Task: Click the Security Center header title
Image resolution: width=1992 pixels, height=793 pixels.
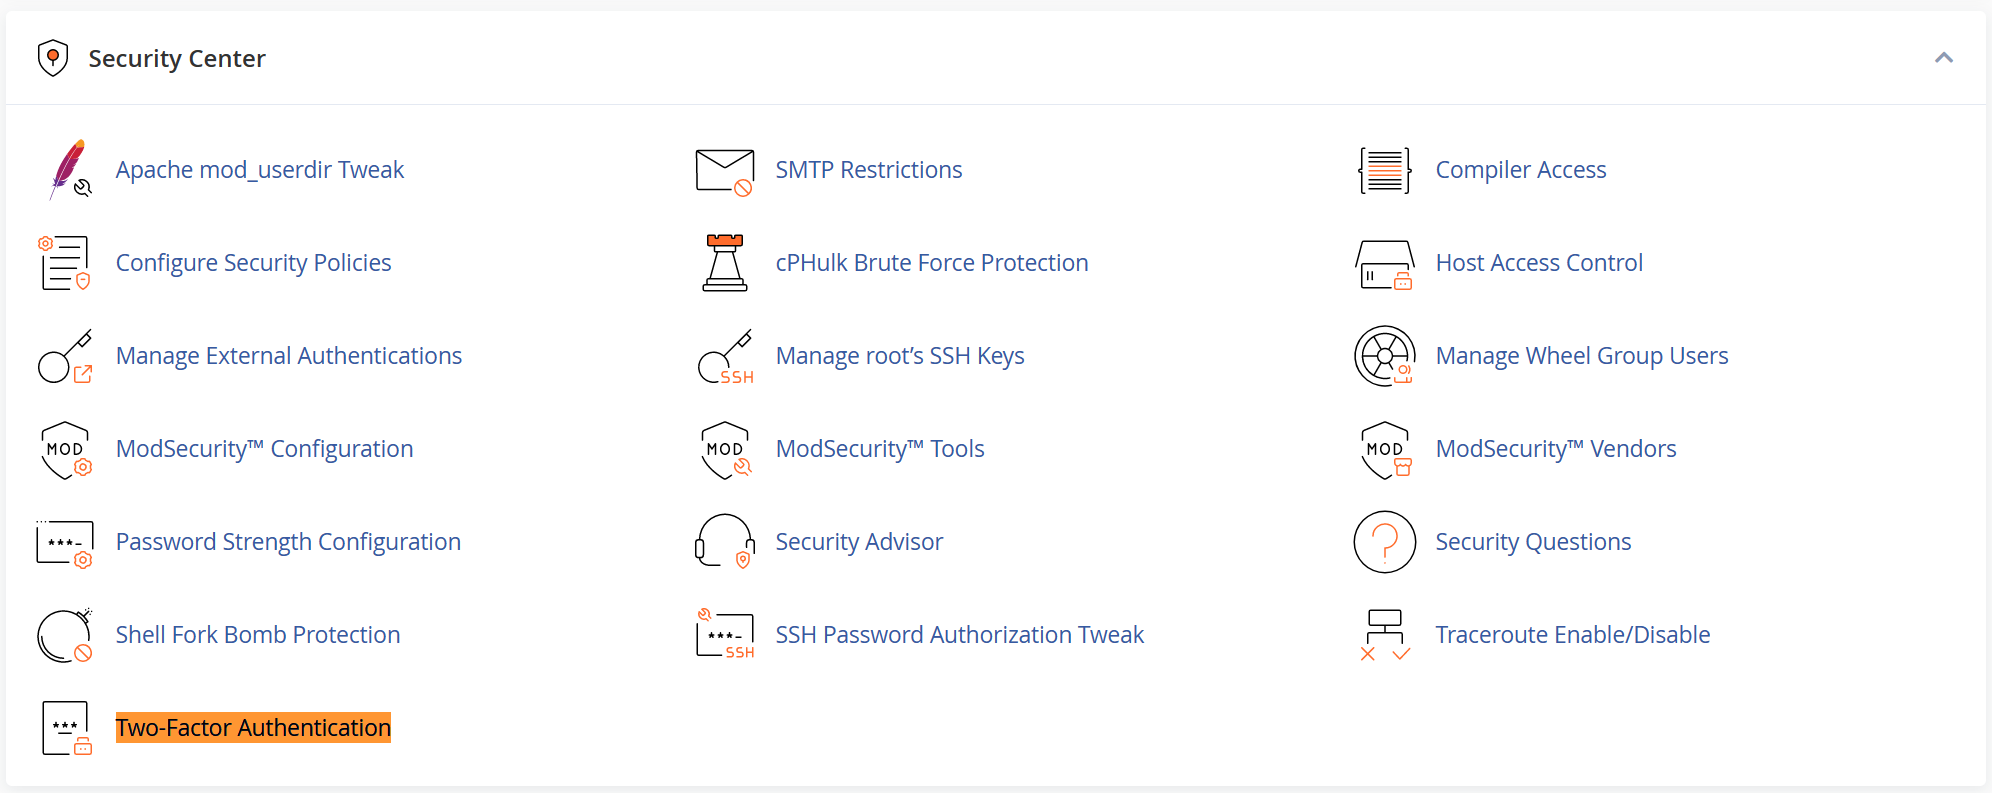Action: point(177,59)
